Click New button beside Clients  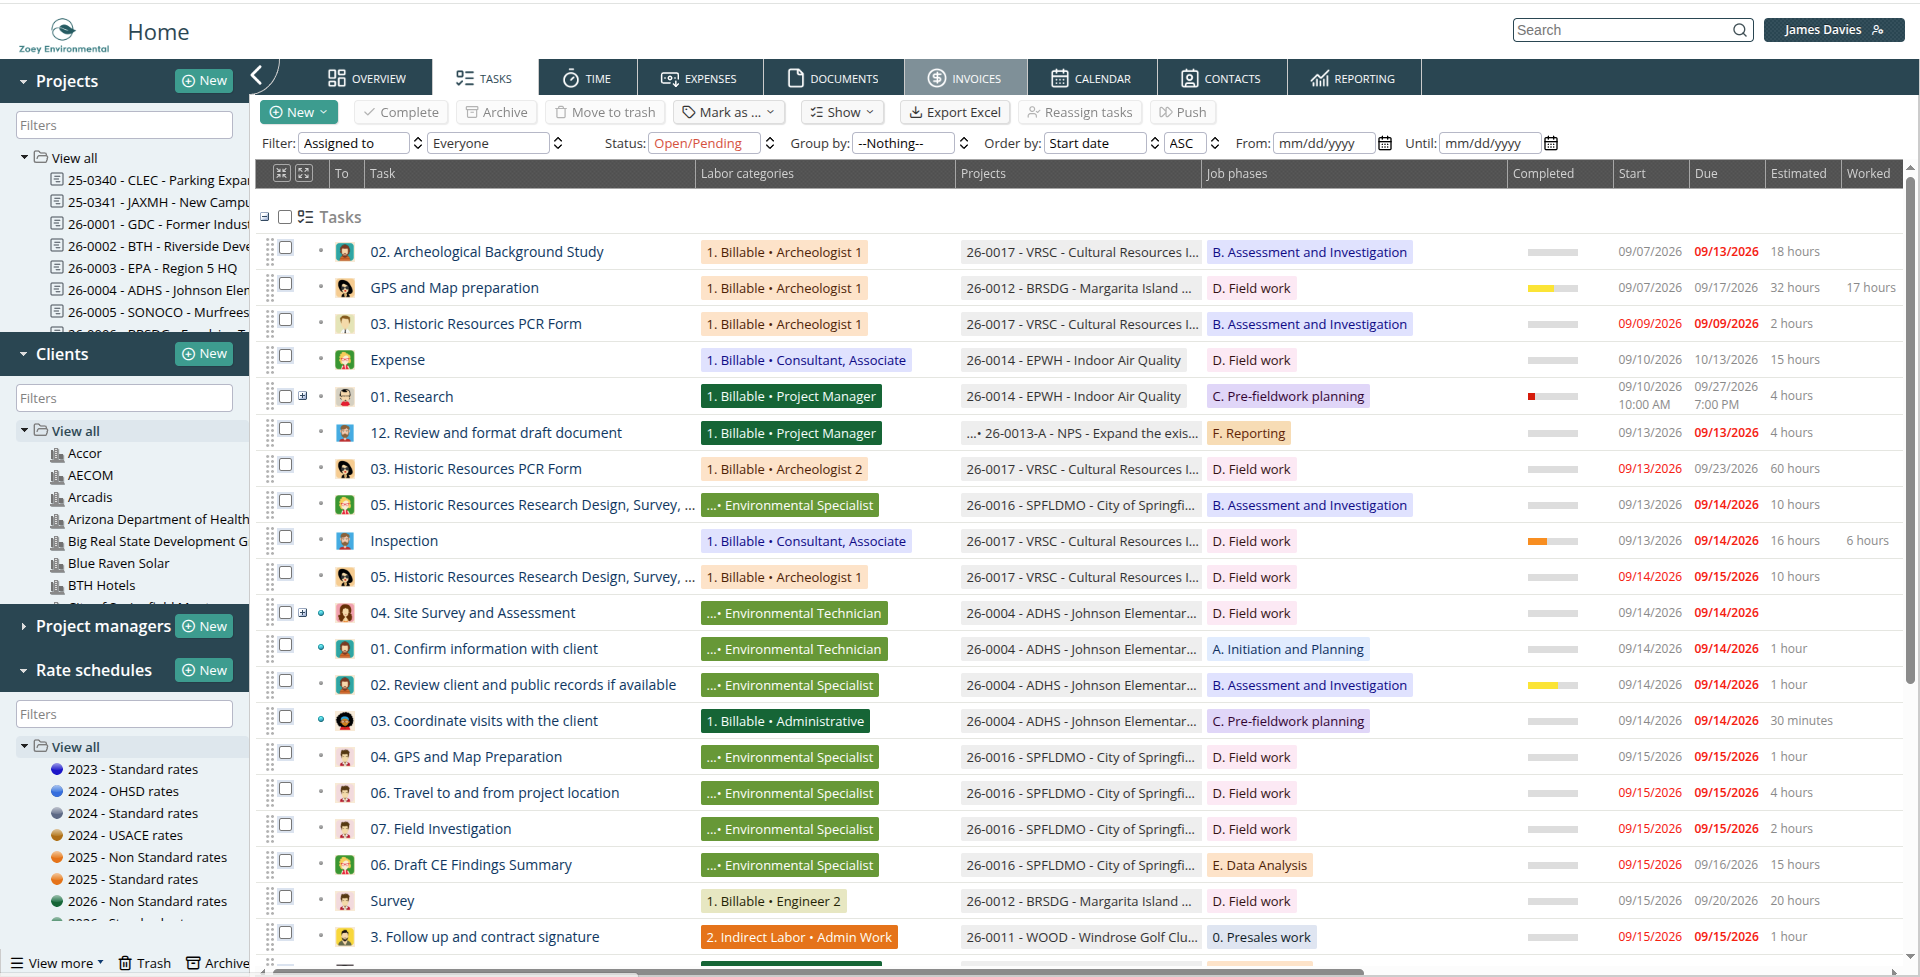coord(204,354)
